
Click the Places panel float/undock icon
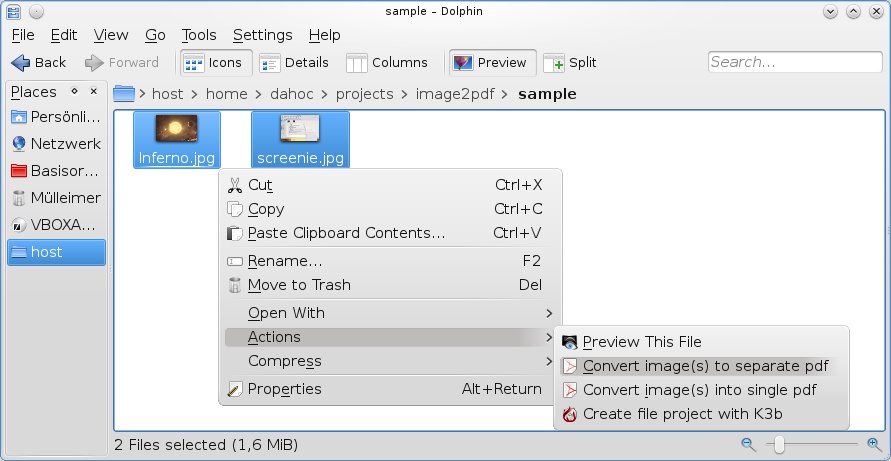74,91
